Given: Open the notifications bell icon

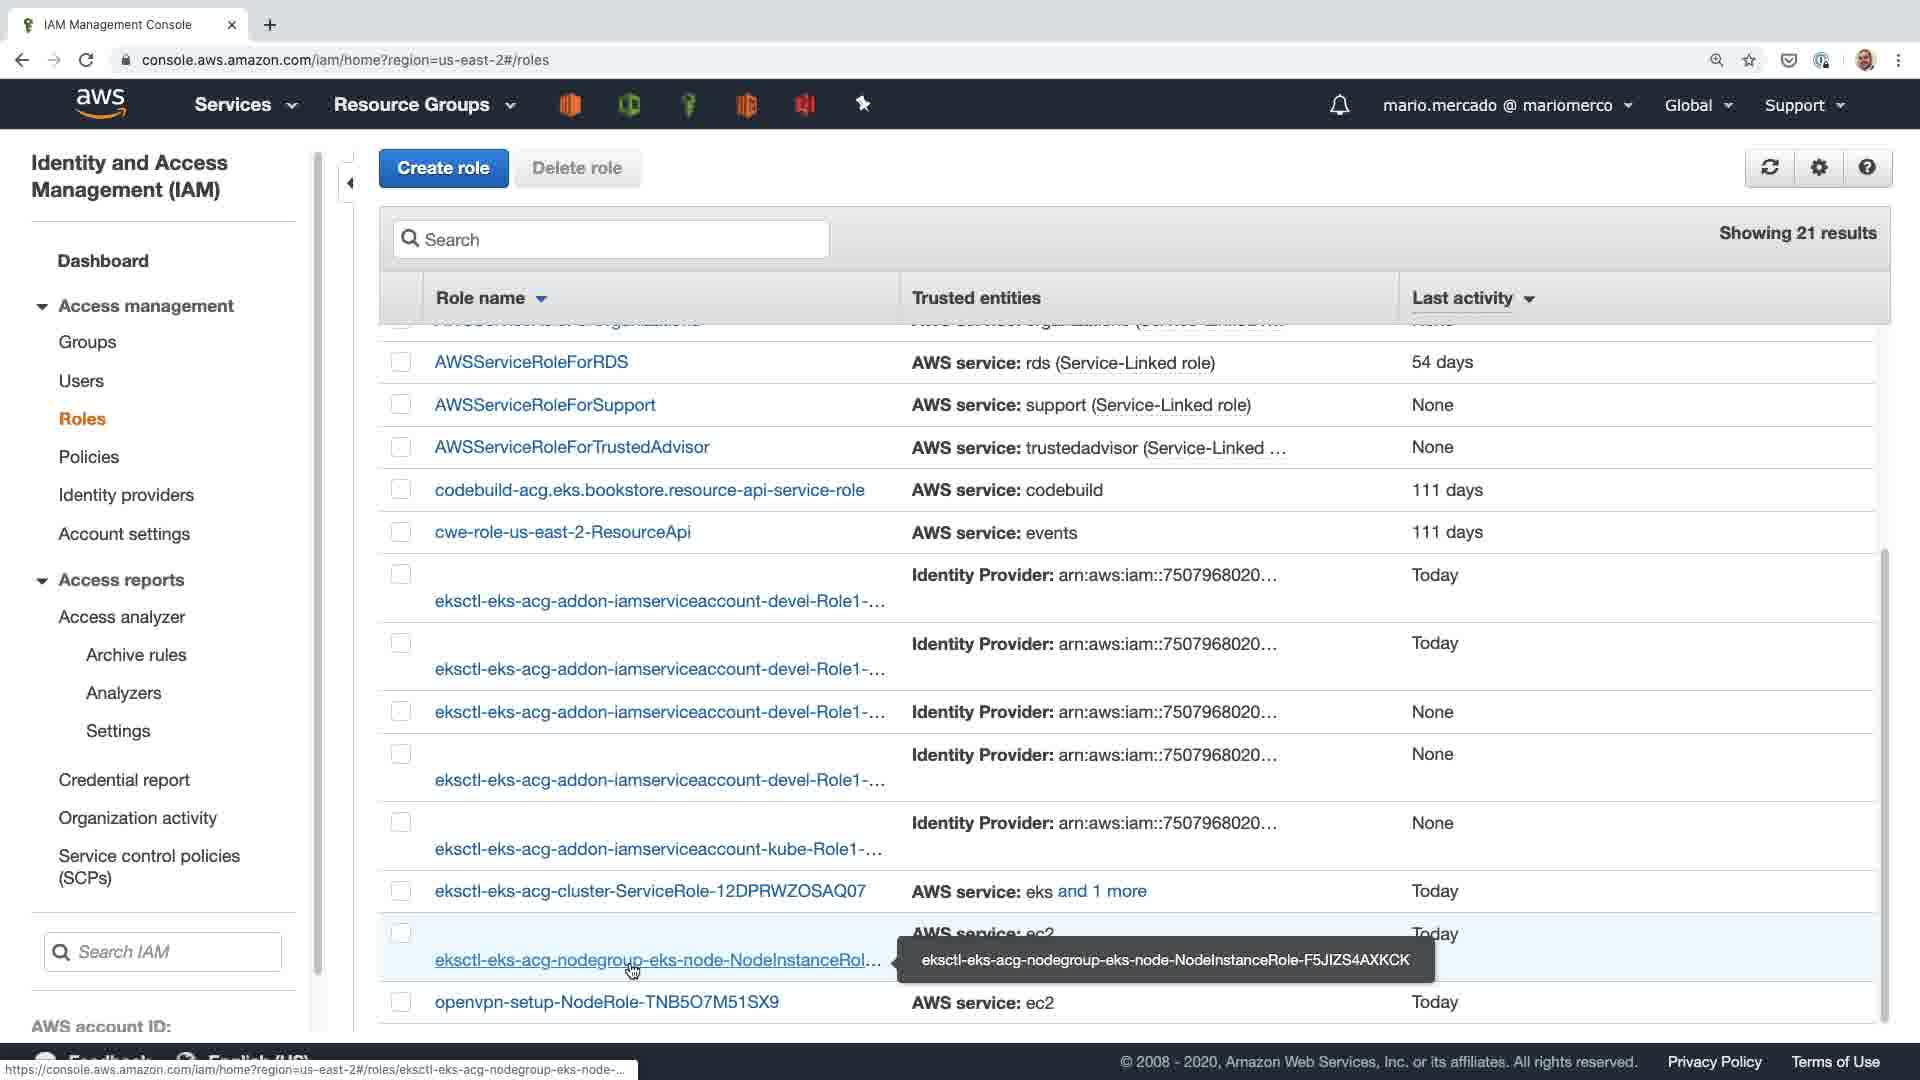Looking at the screenshot, I should [1339, 105].
